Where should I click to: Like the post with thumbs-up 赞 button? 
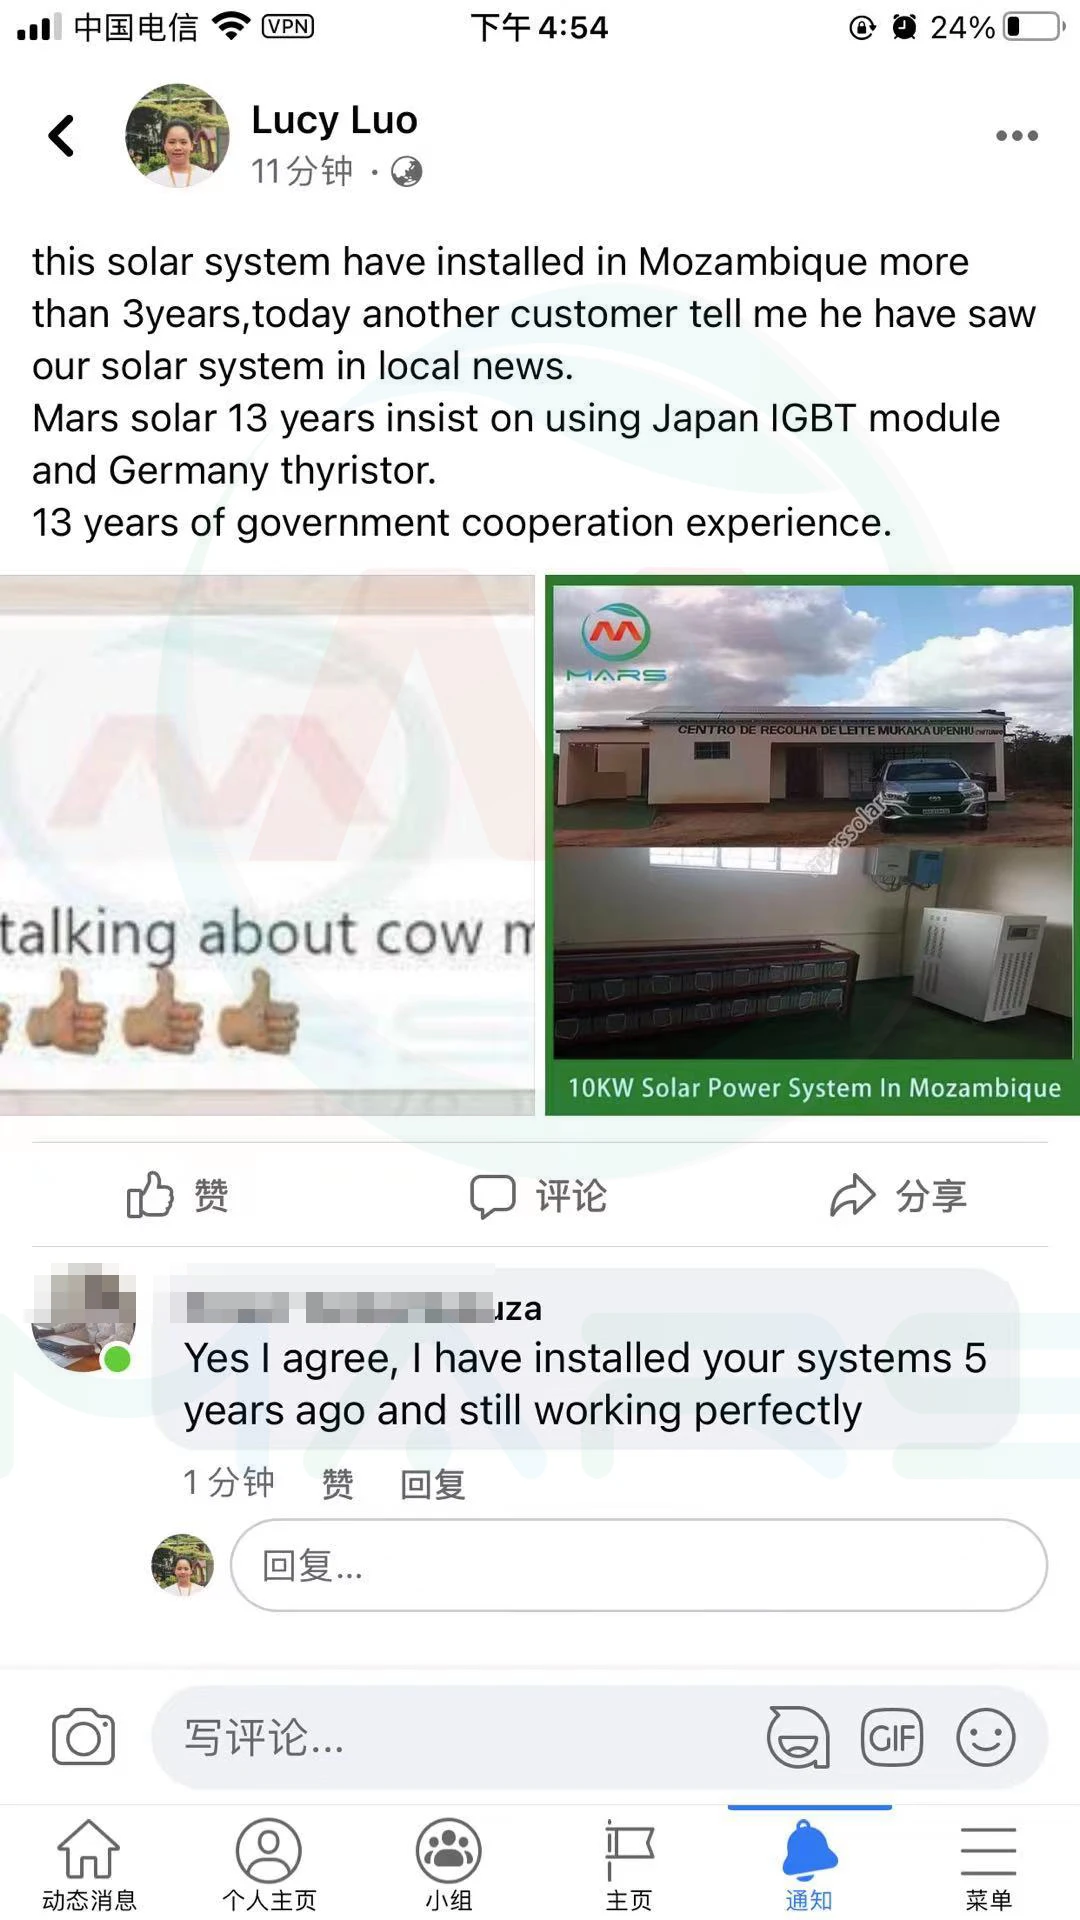178,1195
